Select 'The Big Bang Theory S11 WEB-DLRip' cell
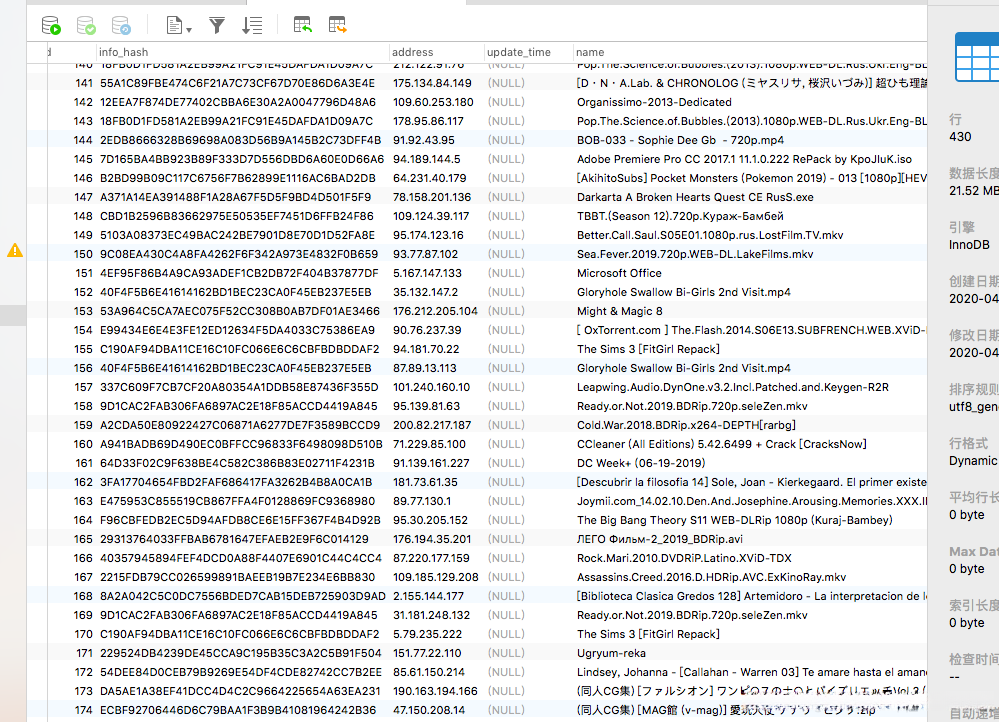This screenshot has height=722, width=999. pos(735,520)
